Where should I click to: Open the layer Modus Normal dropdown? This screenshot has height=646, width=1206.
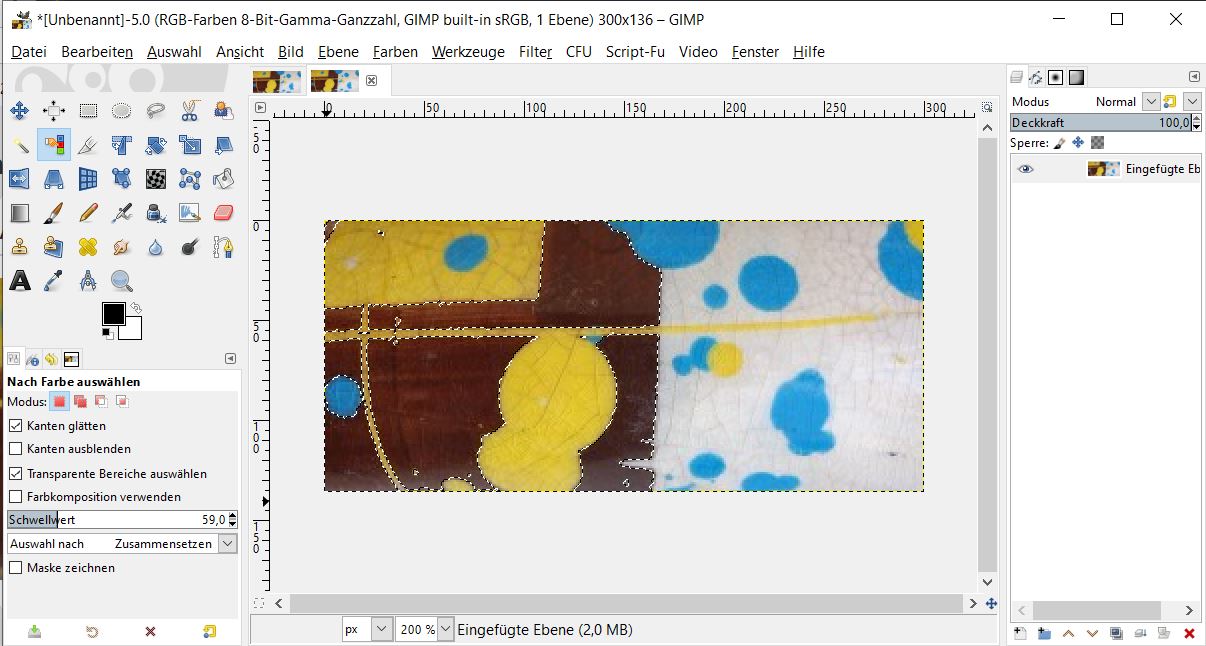[1150, 101]
